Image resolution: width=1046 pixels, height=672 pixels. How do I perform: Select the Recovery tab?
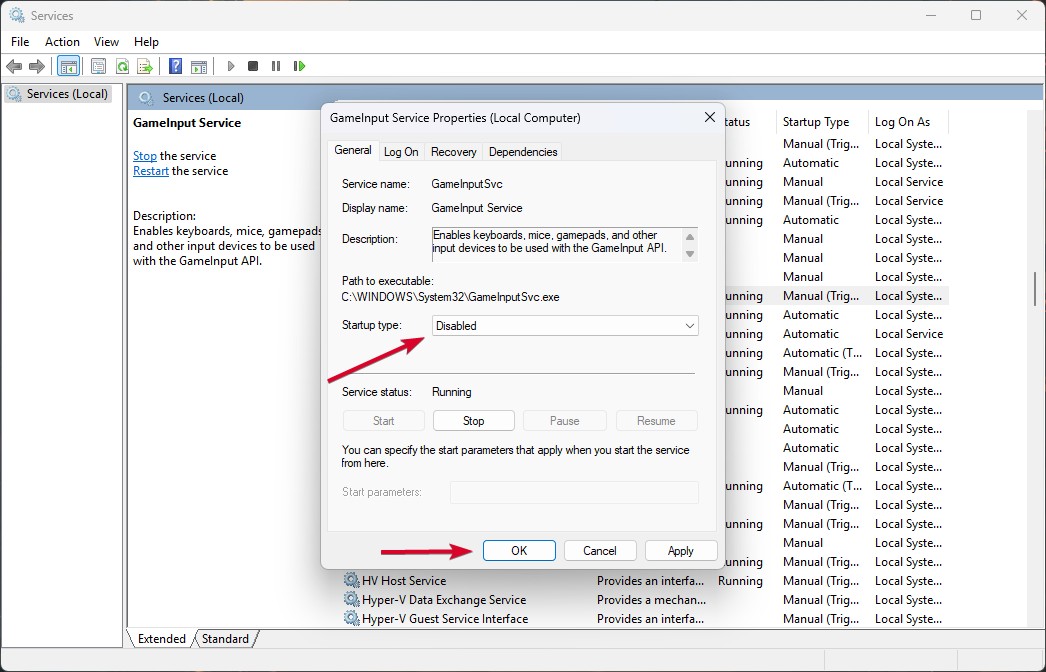pos(453,151)
